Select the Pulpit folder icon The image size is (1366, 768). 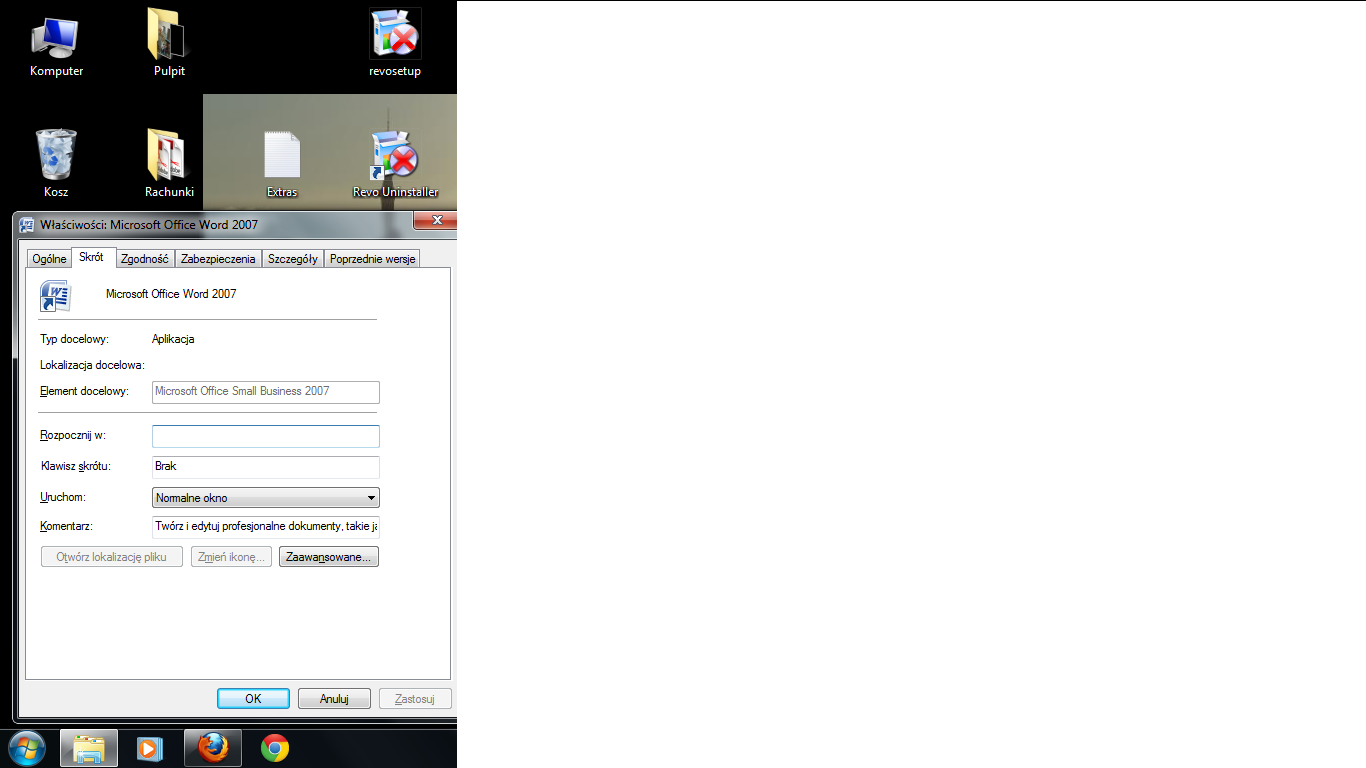point(169,44)
